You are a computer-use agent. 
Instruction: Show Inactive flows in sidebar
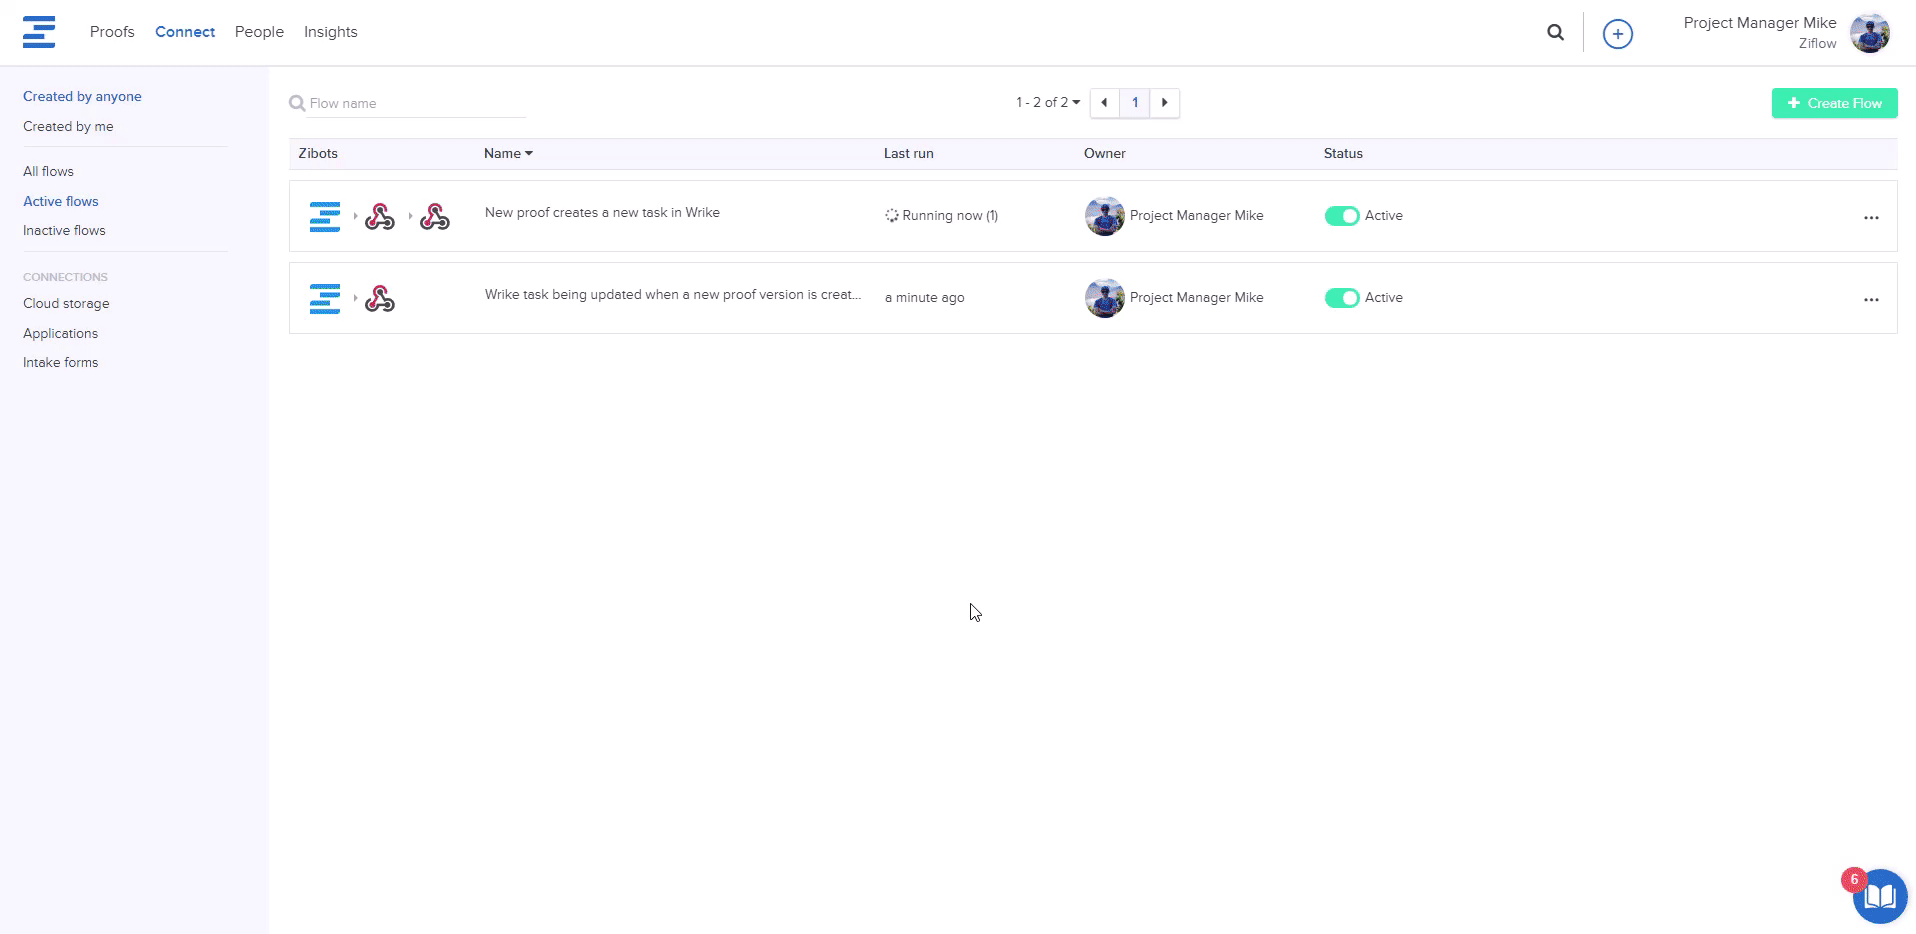[64, 231]
